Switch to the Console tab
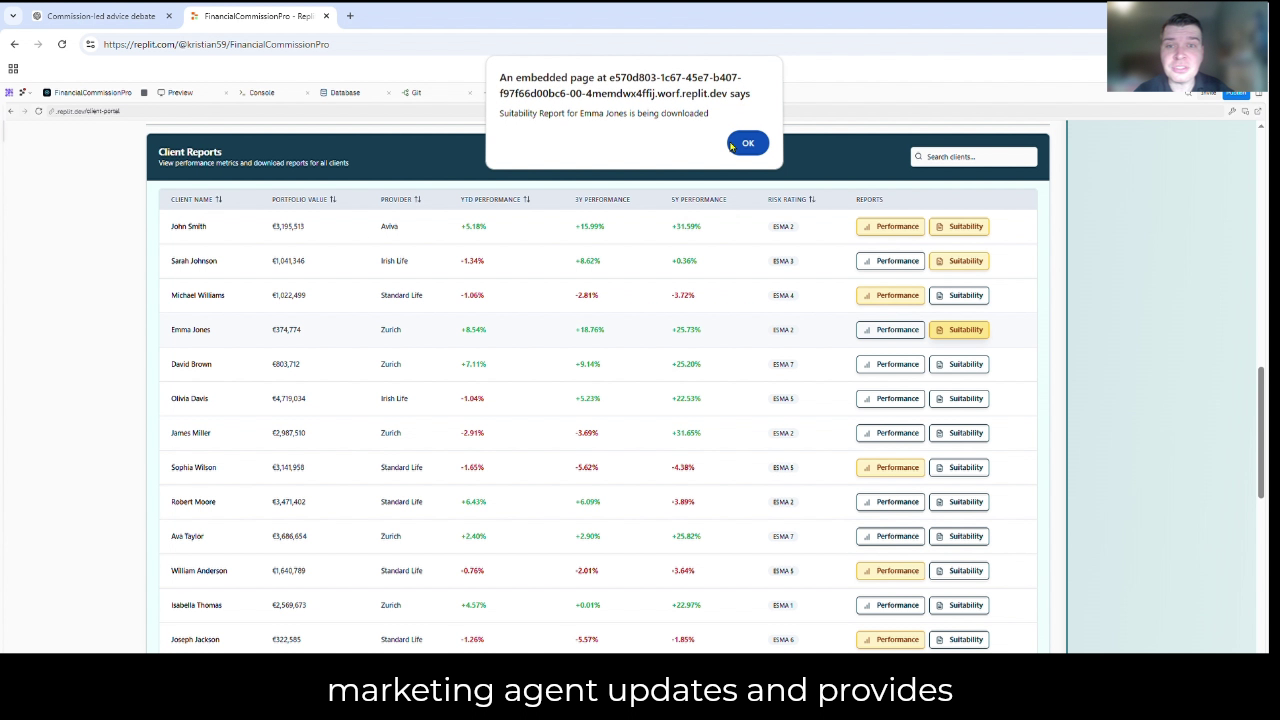 point(261,92)
